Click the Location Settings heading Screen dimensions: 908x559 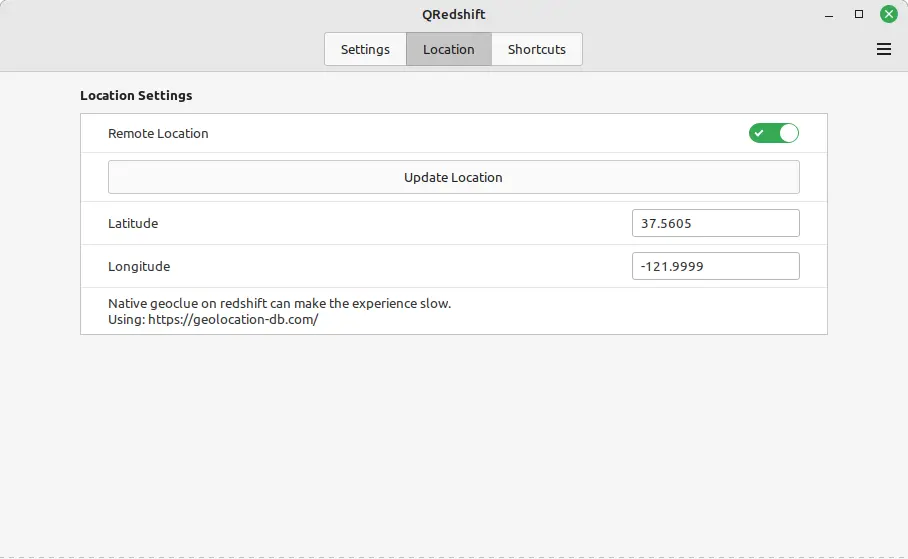pyautogui.click(x=136, y=96)
